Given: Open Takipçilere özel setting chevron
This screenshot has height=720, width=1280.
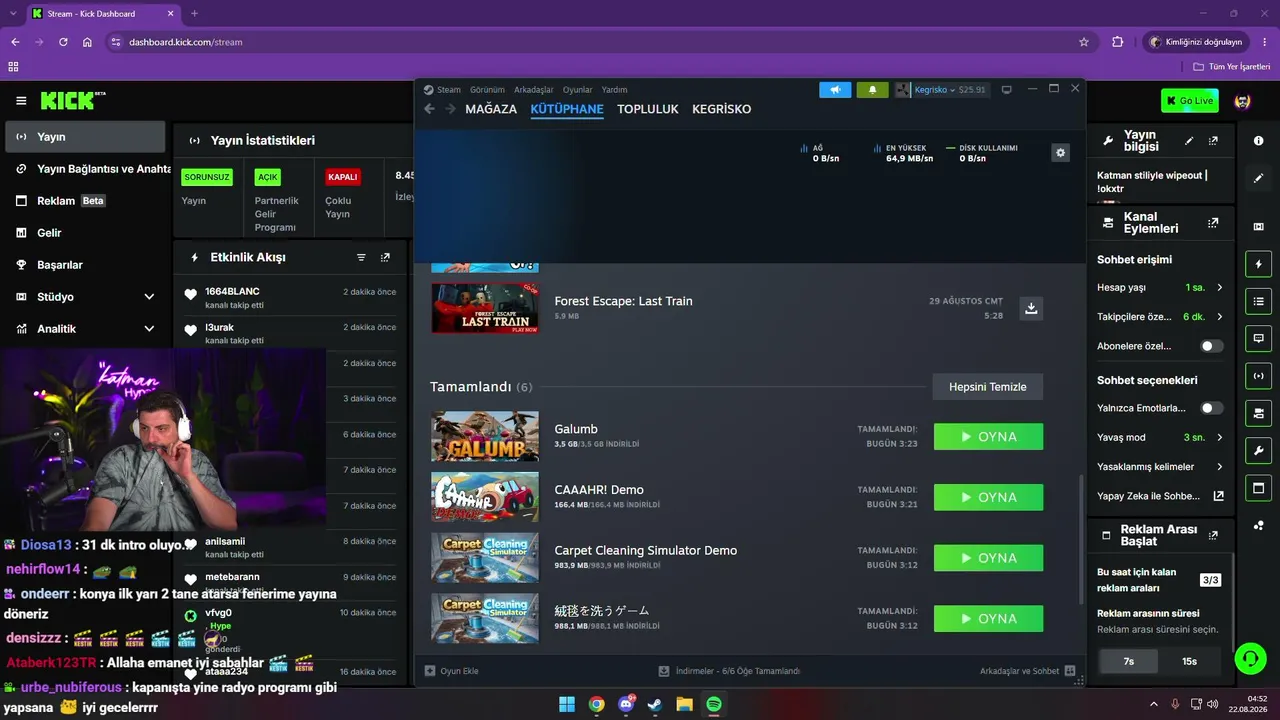Looking at the screenshot, I should point(1219,317).
